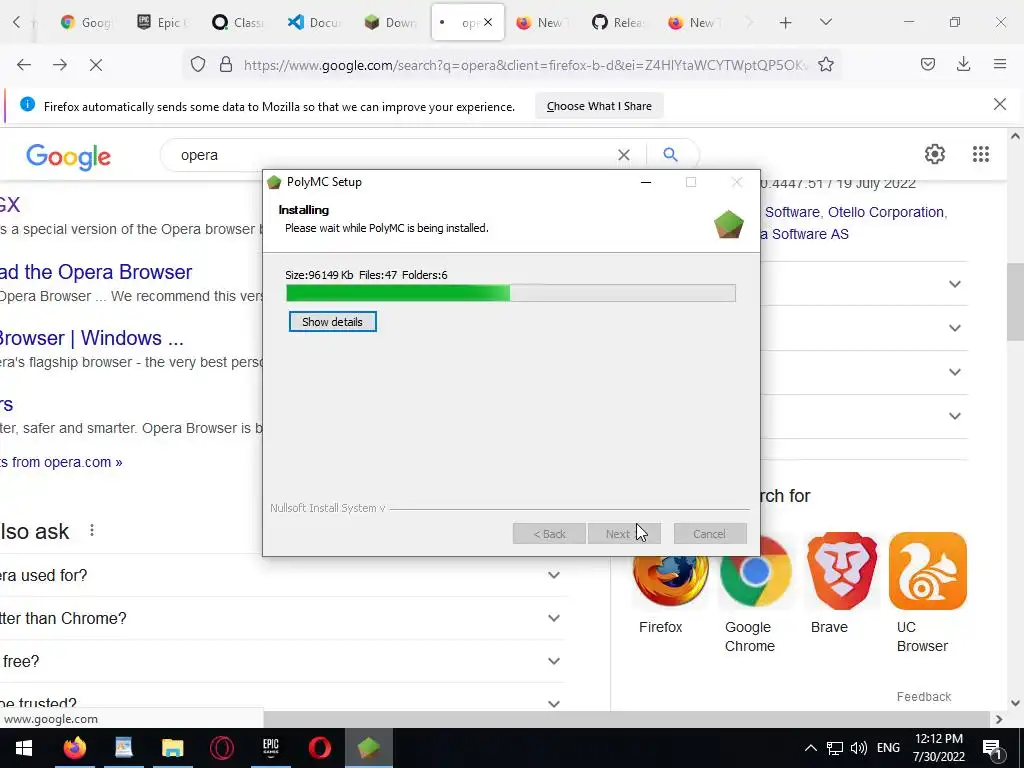Dismiss the Firefox data notification bar

(x=1000, y=104)
